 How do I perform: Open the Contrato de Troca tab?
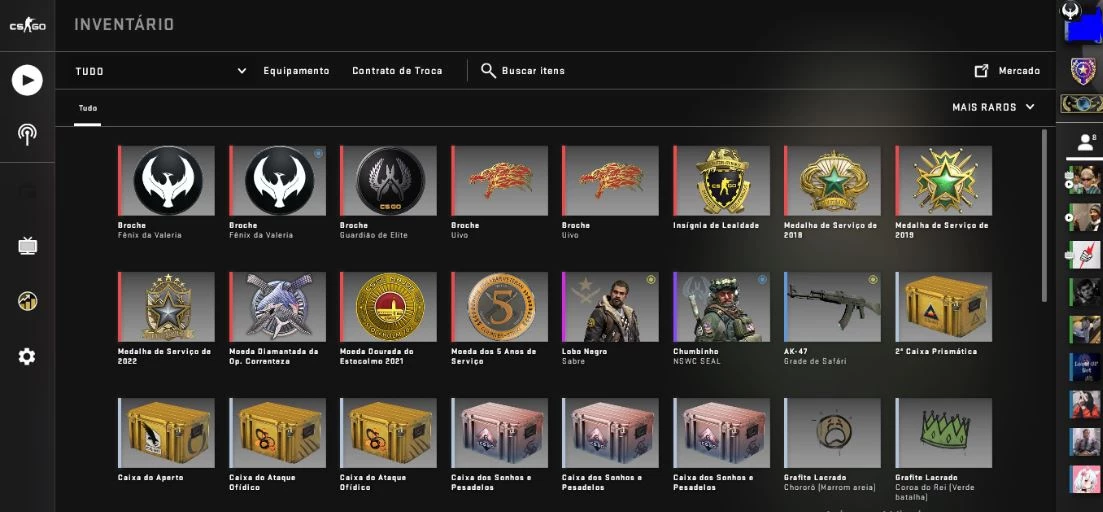(397, 71)
